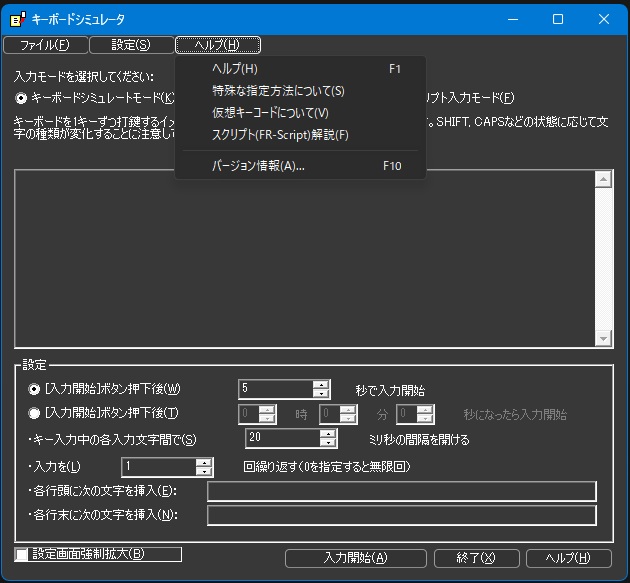Click the down arrow of the 20 milliseconds spinner
The width and height of the screenshot is (630, 583).
click(328, 443)
